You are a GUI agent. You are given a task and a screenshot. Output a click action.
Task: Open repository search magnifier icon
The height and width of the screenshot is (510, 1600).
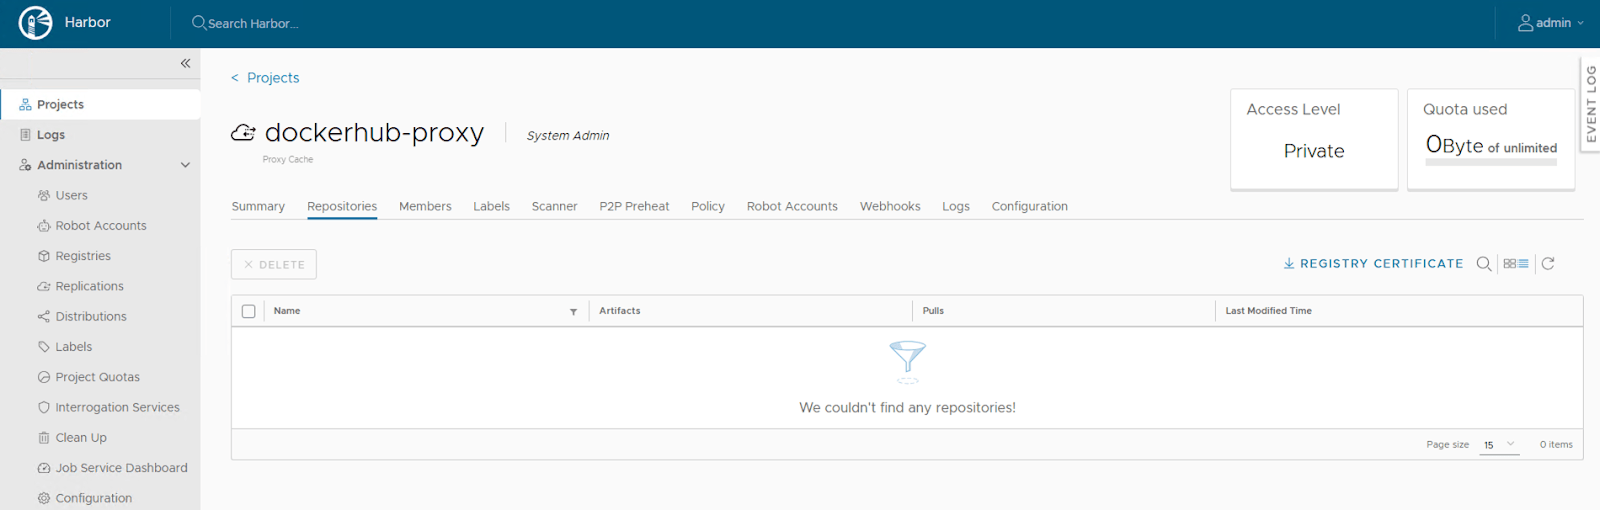[1484, 264]
